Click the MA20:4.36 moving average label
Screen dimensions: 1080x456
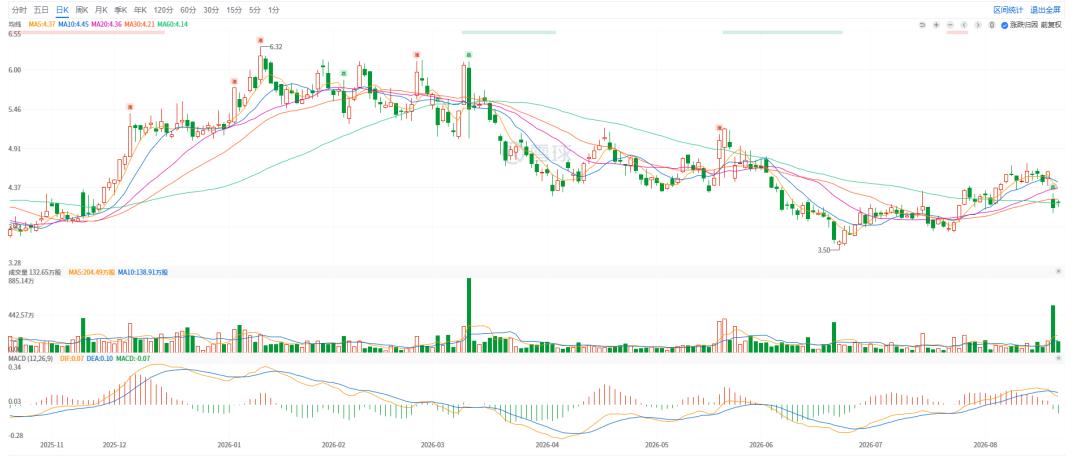point(106,24)
